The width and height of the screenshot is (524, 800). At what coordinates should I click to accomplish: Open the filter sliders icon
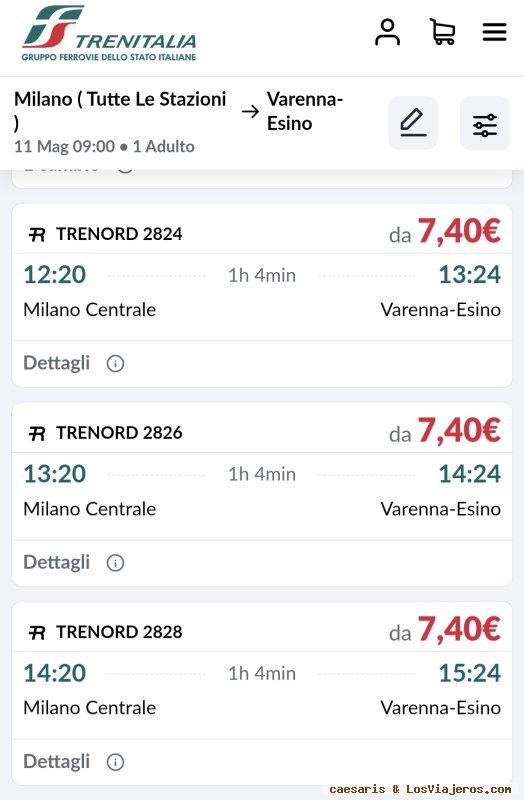pyautogui.click(x=485, y=123)
